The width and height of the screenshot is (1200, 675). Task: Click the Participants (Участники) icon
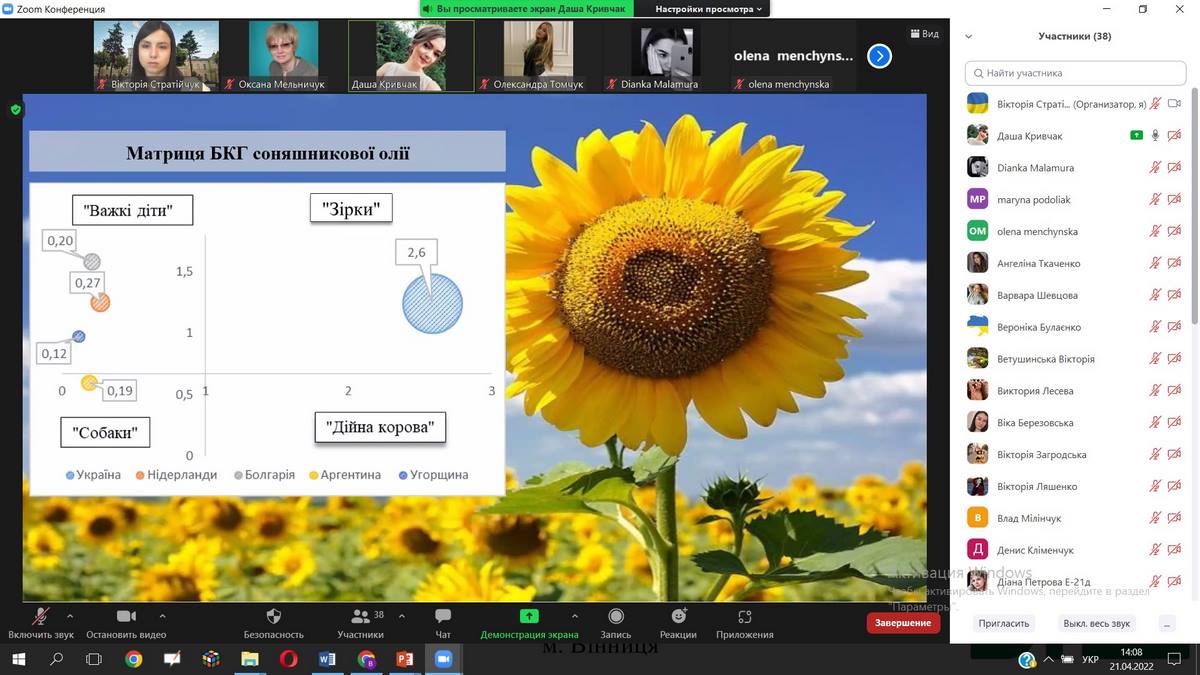(359, 616)
